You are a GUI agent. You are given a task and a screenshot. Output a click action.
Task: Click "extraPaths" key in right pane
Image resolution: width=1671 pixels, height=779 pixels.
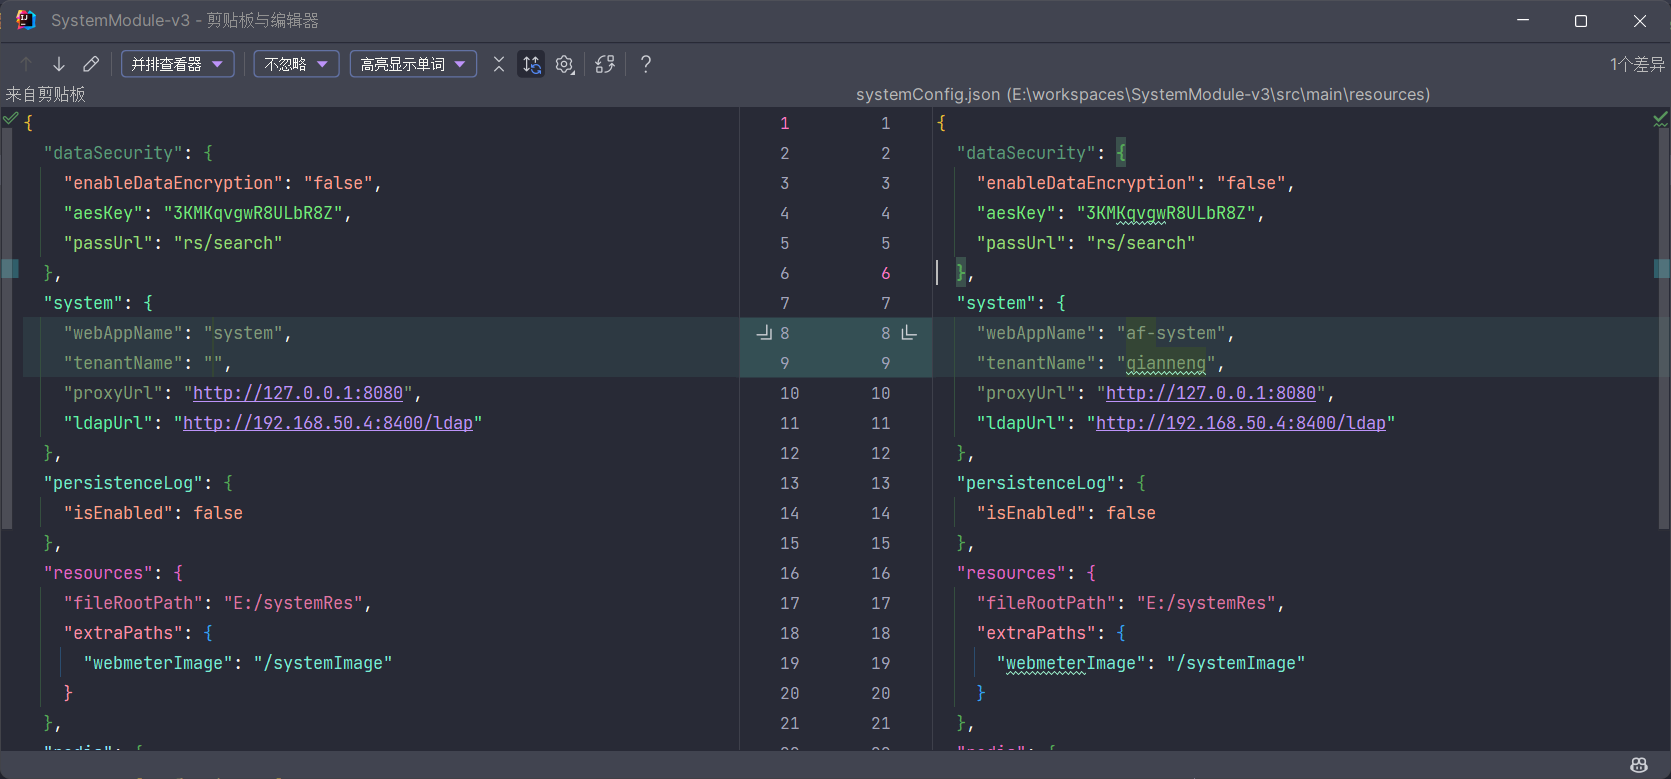click(x=1036, y=633)
